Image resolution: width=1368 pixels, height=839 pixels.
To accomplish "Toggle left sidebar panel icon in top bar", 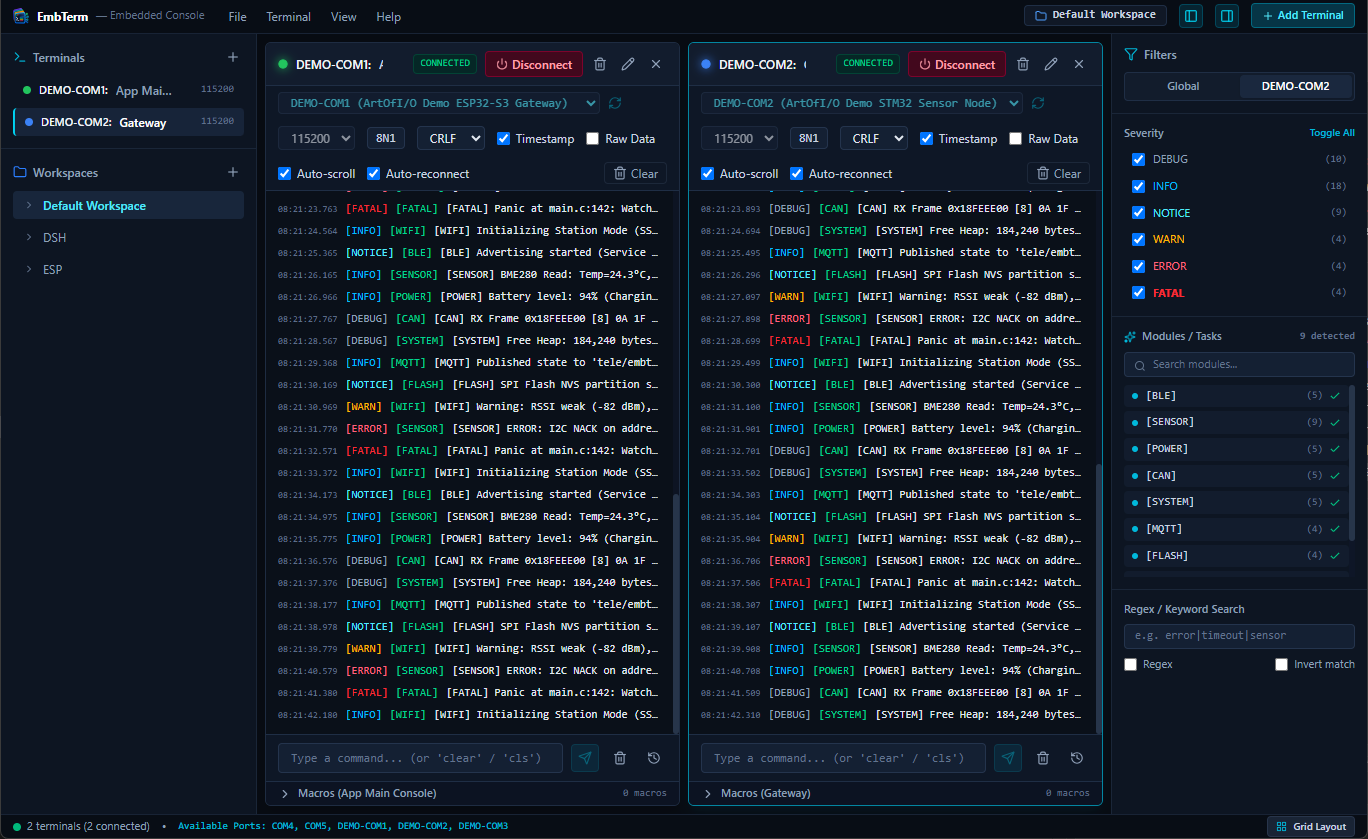I will coord(1190,15).
